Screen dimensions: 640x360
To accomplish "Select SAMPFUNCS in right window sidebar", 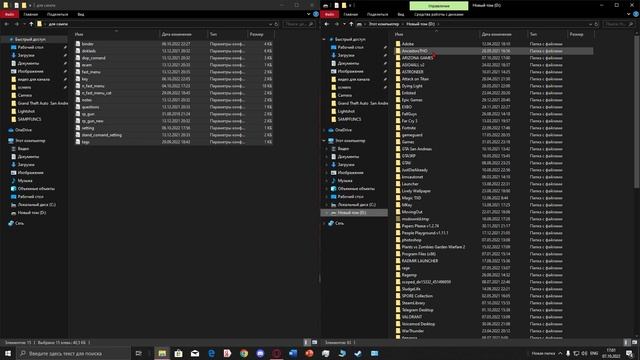I will click(x=349, y=119).
